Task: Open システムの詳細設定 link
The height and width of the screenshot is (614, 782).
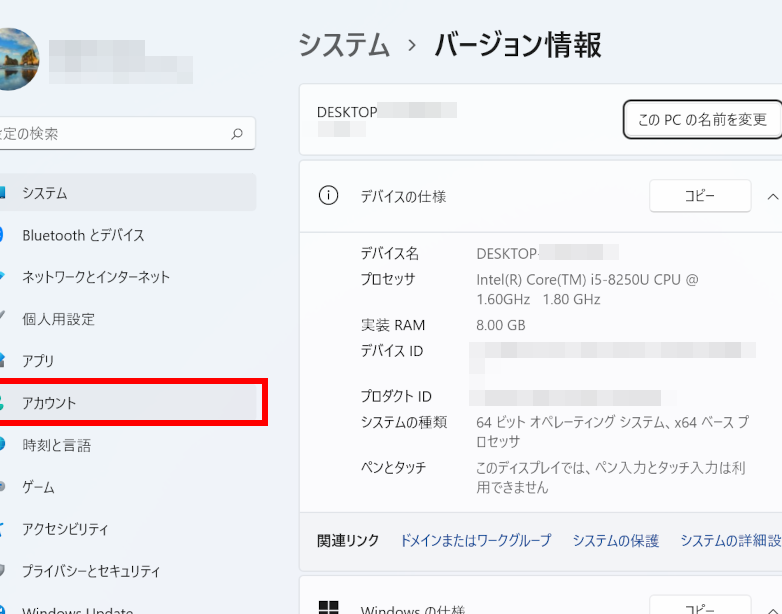Action: click(x=731, y=540)
